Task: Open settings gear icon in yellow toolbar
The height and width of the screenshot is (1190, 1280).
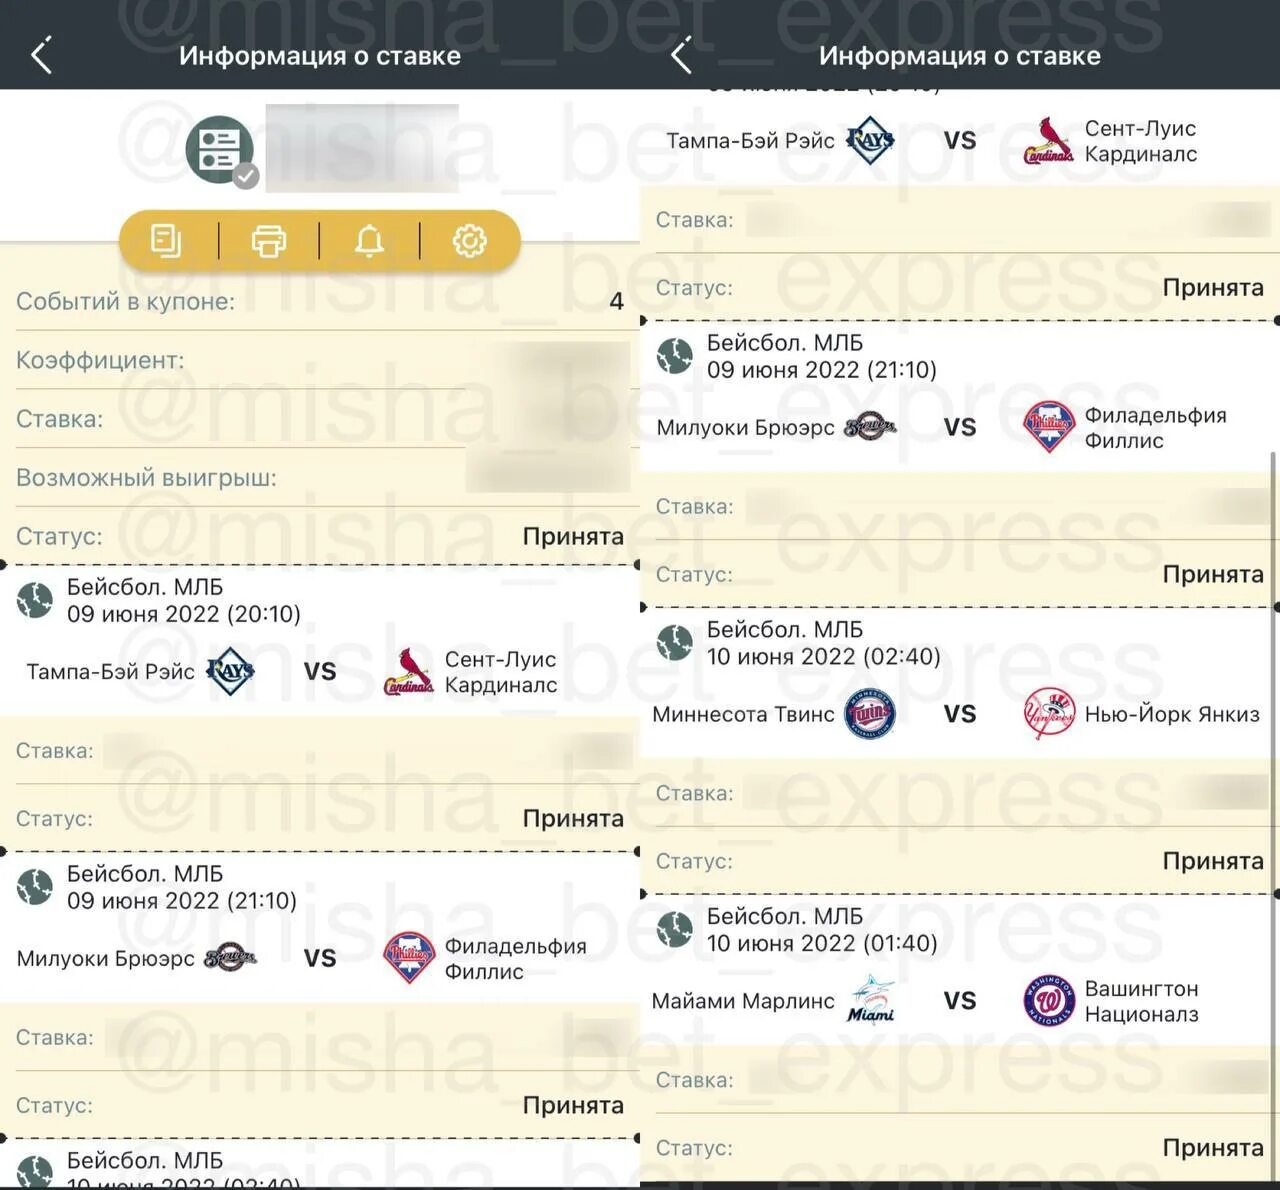Action: point(469,241)
